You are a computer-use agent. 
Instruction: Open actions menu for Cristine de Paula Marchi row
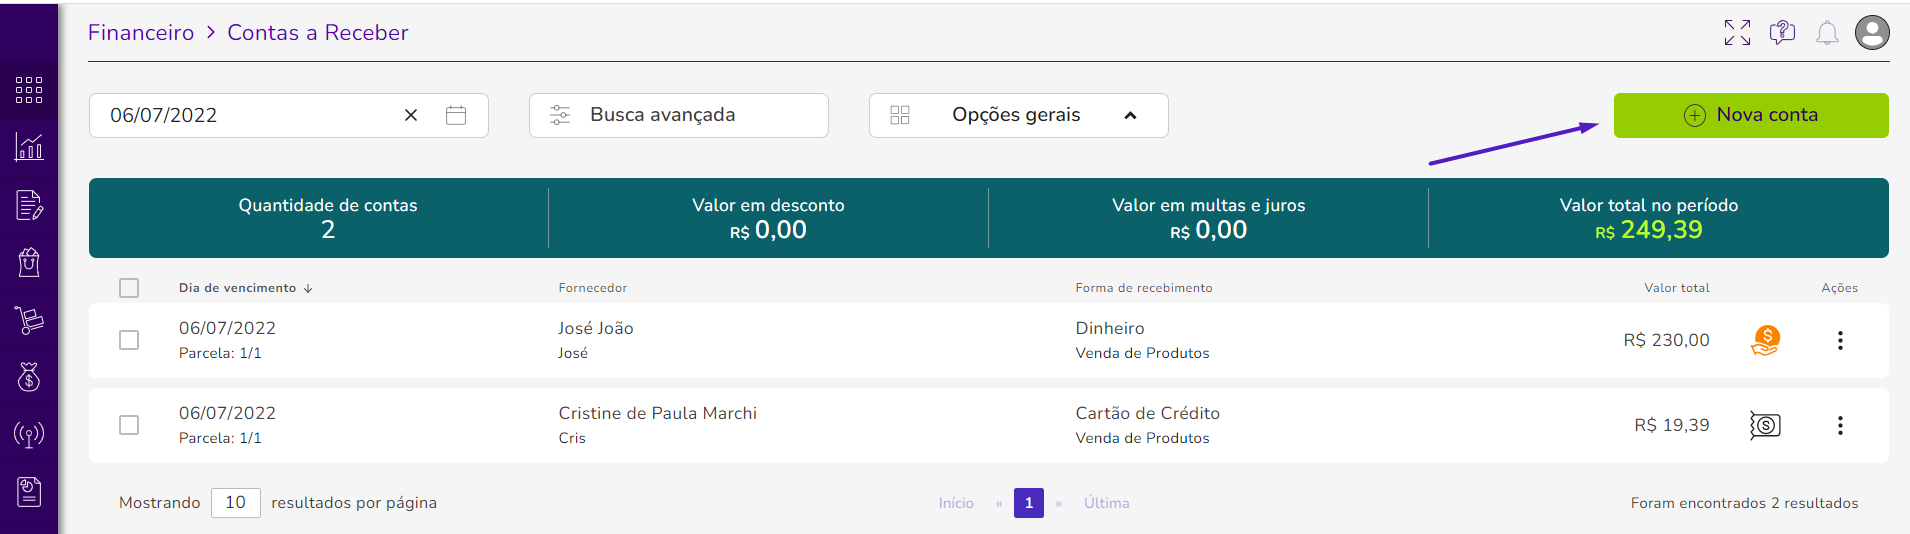1840,425
